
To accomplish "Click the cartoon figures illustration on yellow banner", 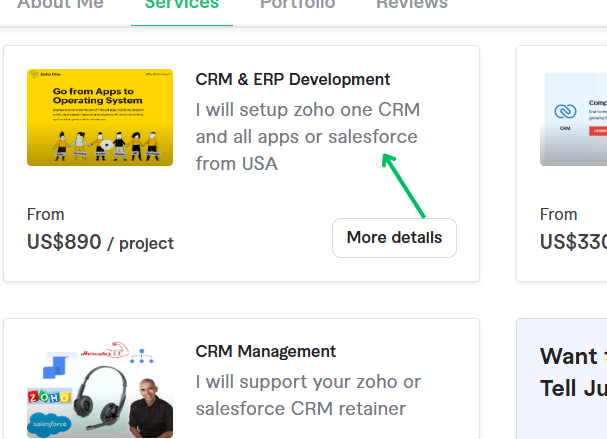I will pos(100,138).
